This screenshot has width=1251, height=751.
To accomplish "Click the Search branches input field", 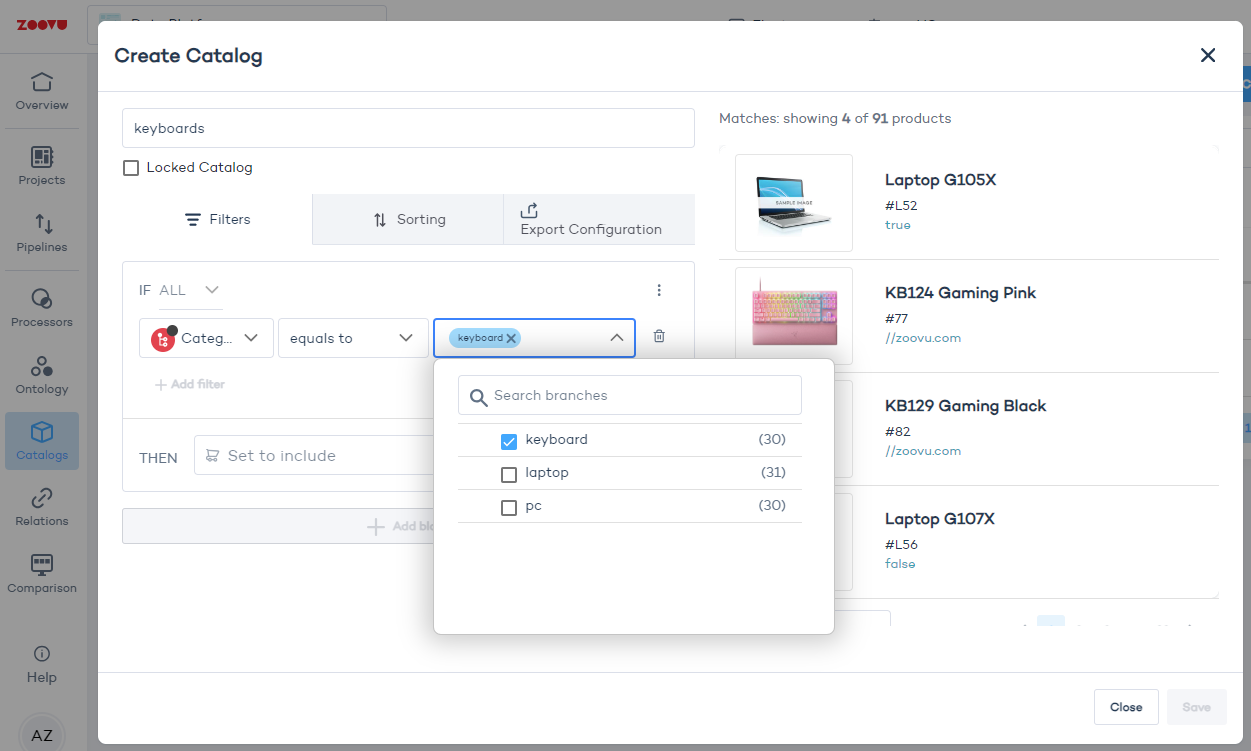I will [640, 395].
